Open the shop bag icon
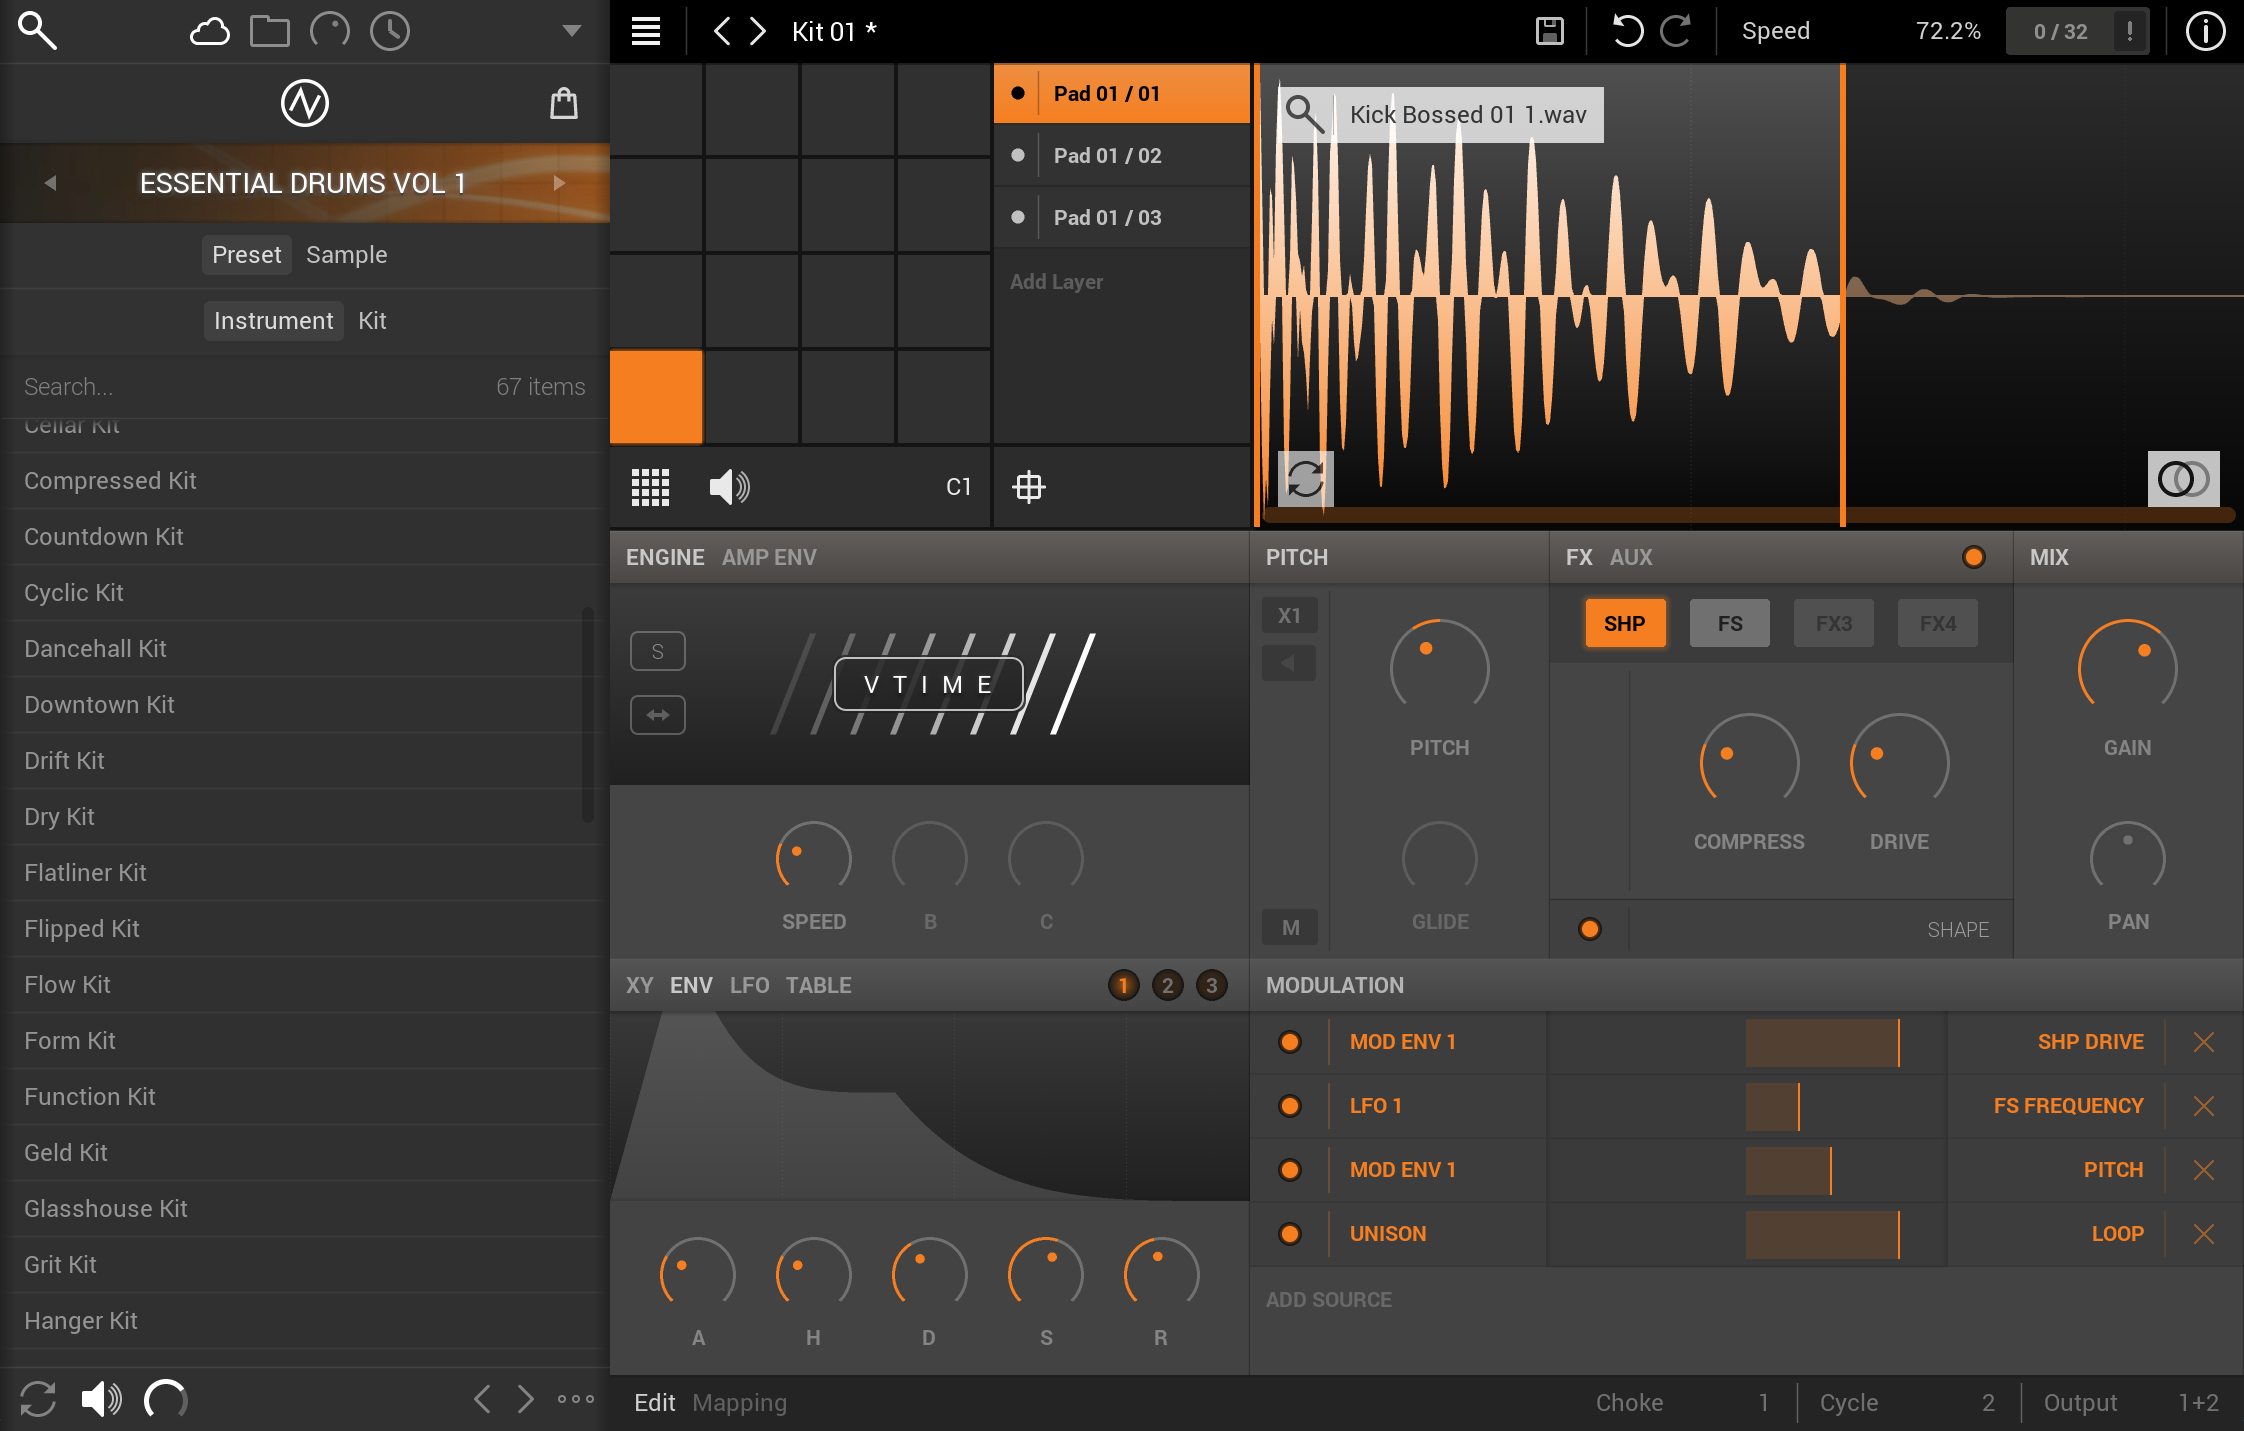This screenshot has height=1431, width=2244. 564,103
